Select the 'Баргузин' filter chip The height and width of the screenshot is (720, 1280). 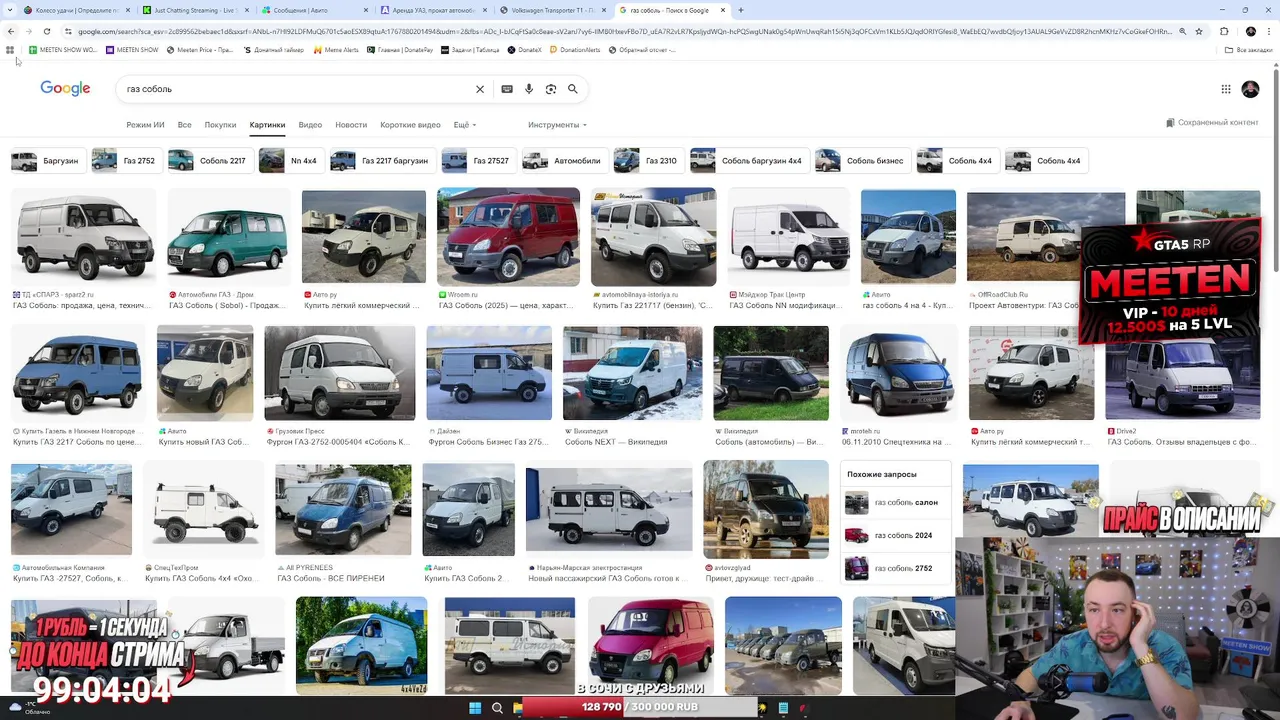click(46, 160)
